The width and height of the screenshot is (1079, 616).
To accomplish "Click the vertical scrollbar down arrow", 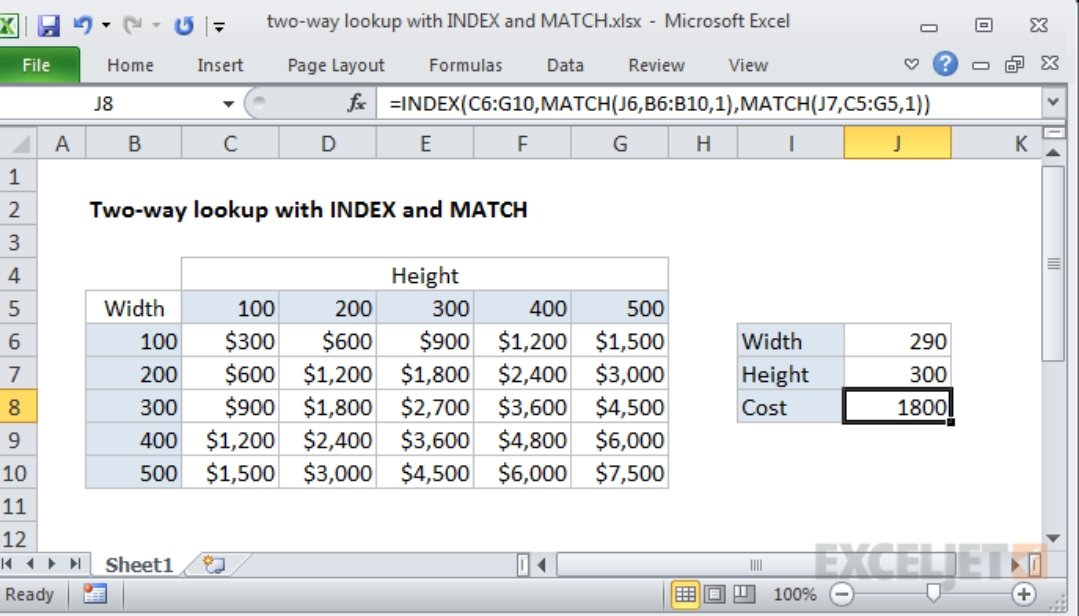I will pos(1054,538).
